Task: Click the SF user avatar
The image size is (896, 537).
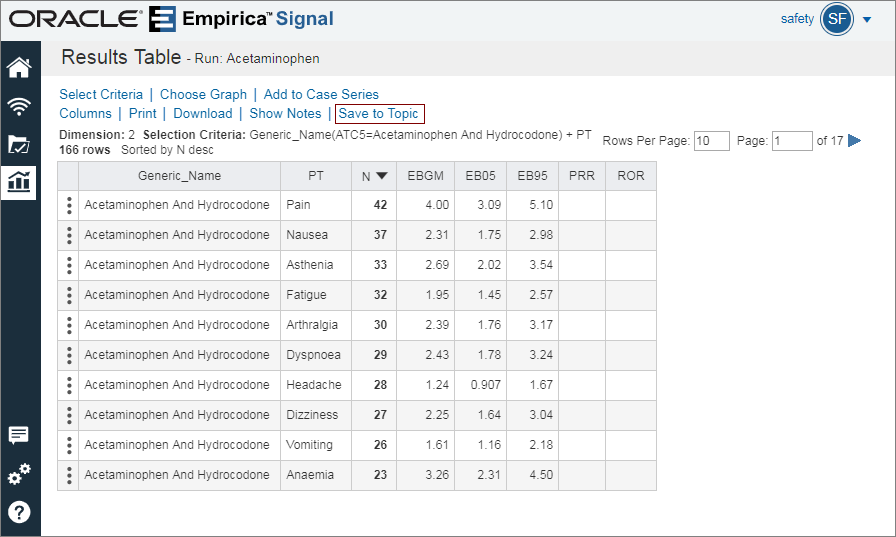Action: [x=837, y=19]
